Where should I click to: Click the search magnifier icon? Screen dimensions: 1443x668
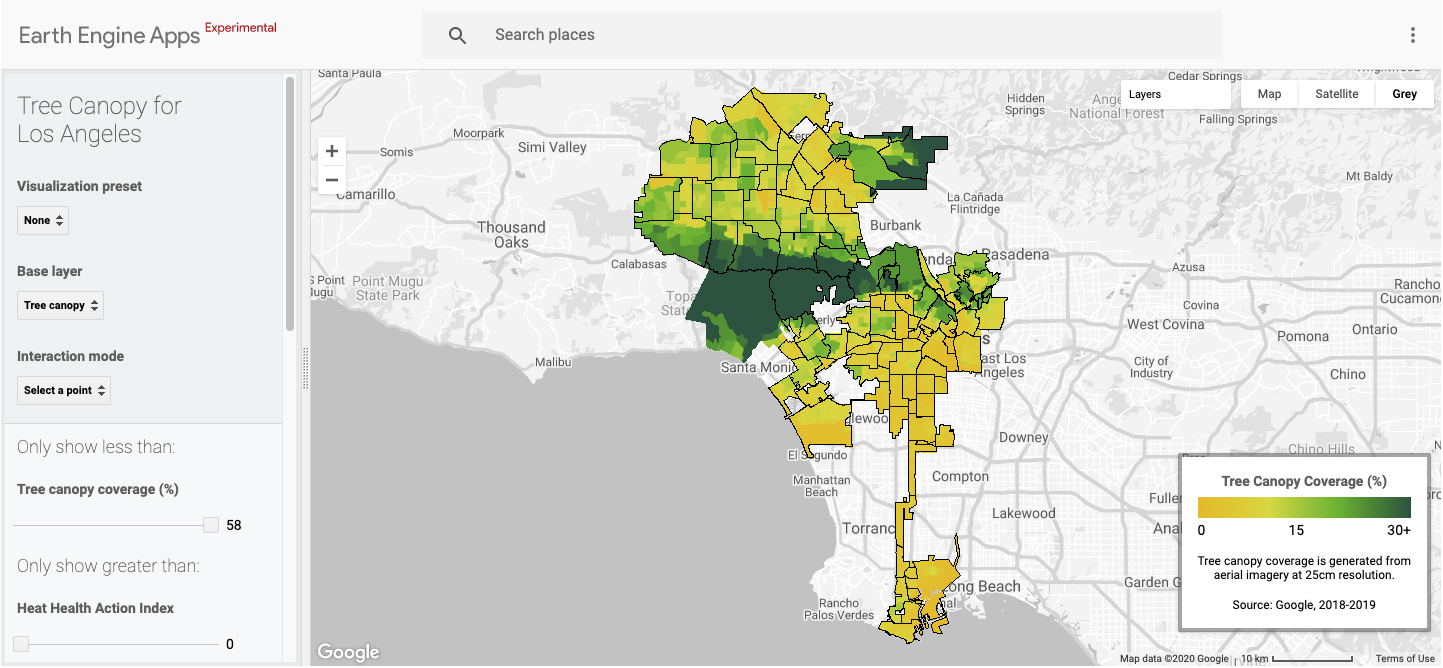click(457, 34)
